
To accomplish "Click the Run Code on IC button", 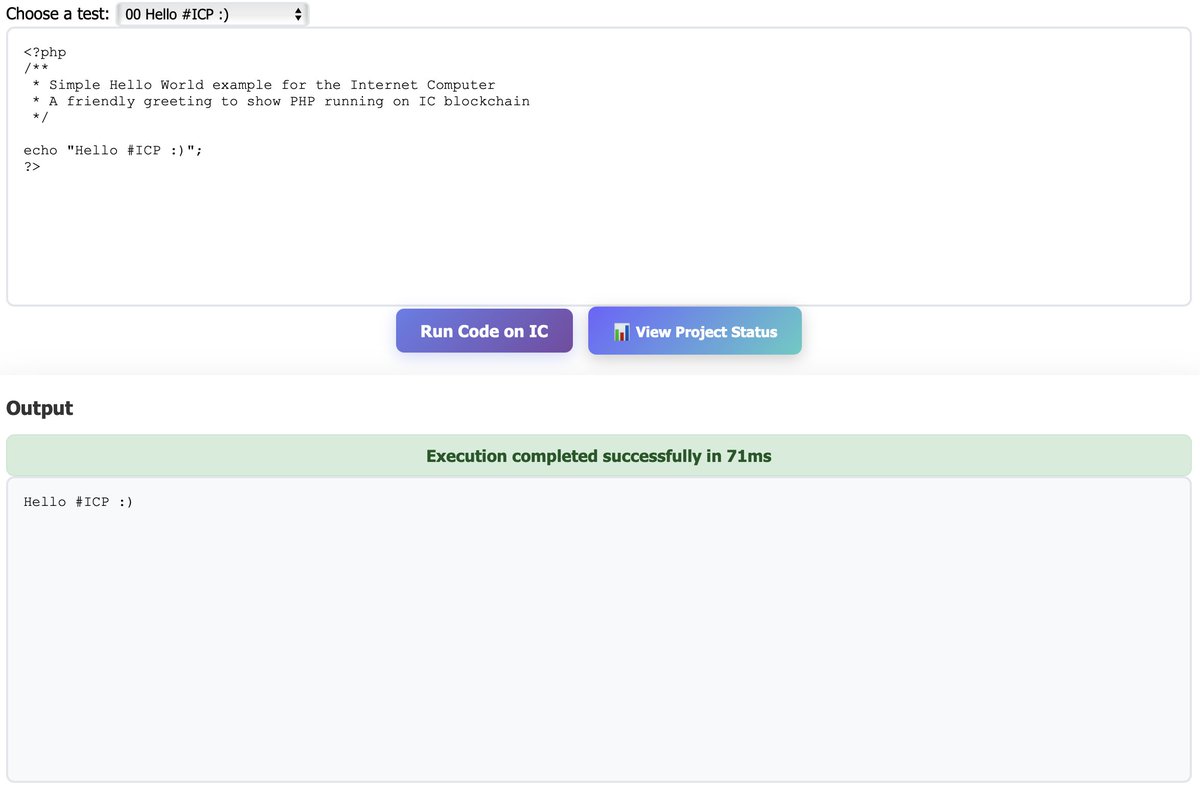I will click(x=484, y=331).
